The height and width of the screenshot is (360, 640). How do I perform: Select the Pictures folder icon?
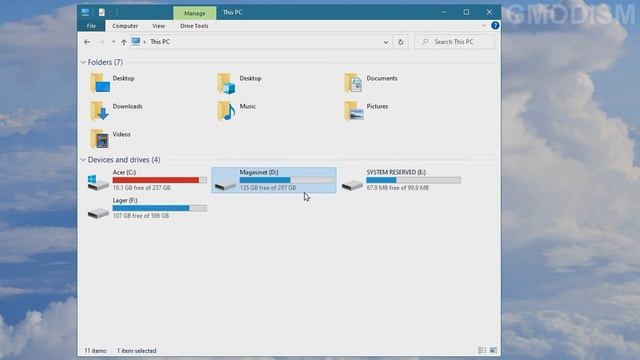coord(353,111)
